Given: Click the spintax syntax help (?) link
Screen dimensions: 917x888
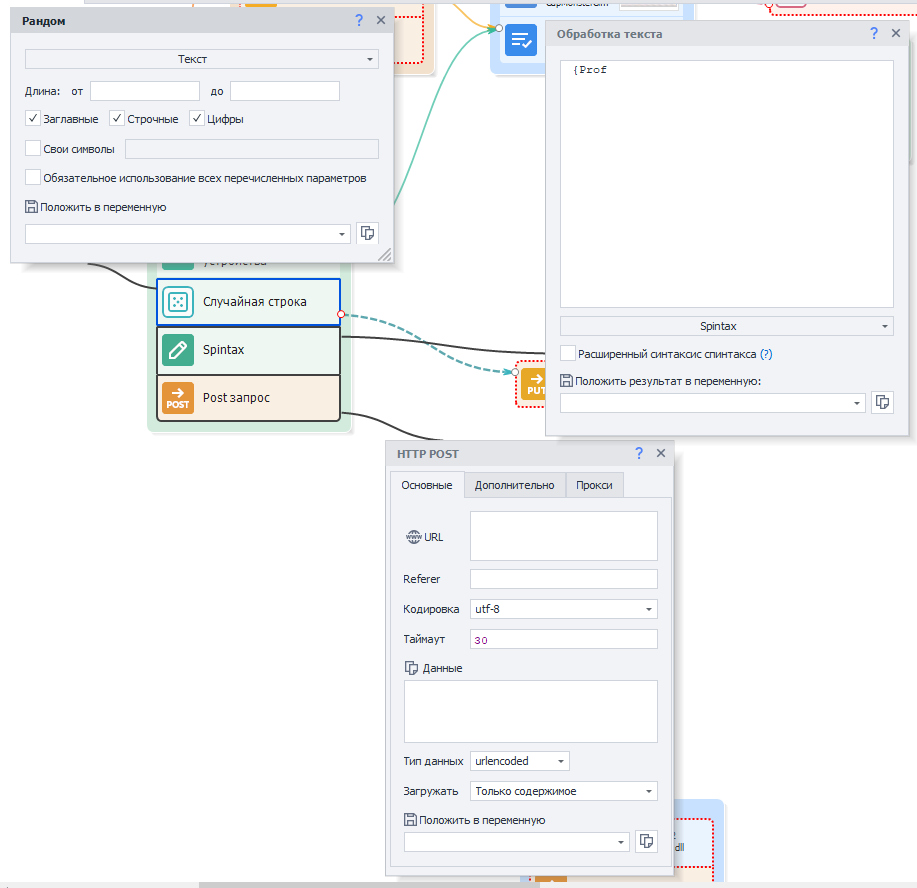Looking at the screenshot, I should pos(766,354).
